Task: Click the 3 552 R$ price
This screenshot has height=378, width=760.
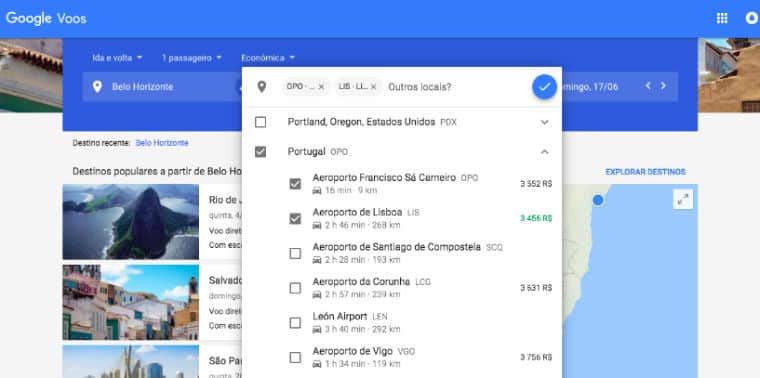Action: pos(536,184)
